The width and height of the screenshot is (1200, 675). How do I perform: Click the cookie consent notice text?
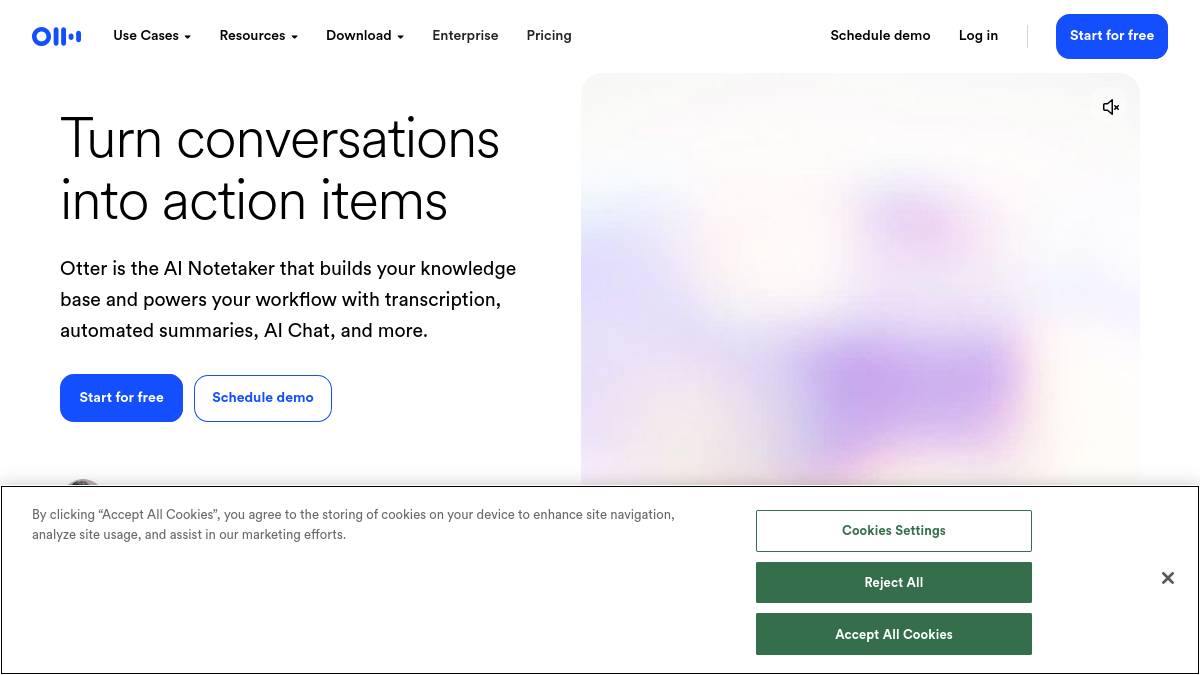click(x=353, y=525)
